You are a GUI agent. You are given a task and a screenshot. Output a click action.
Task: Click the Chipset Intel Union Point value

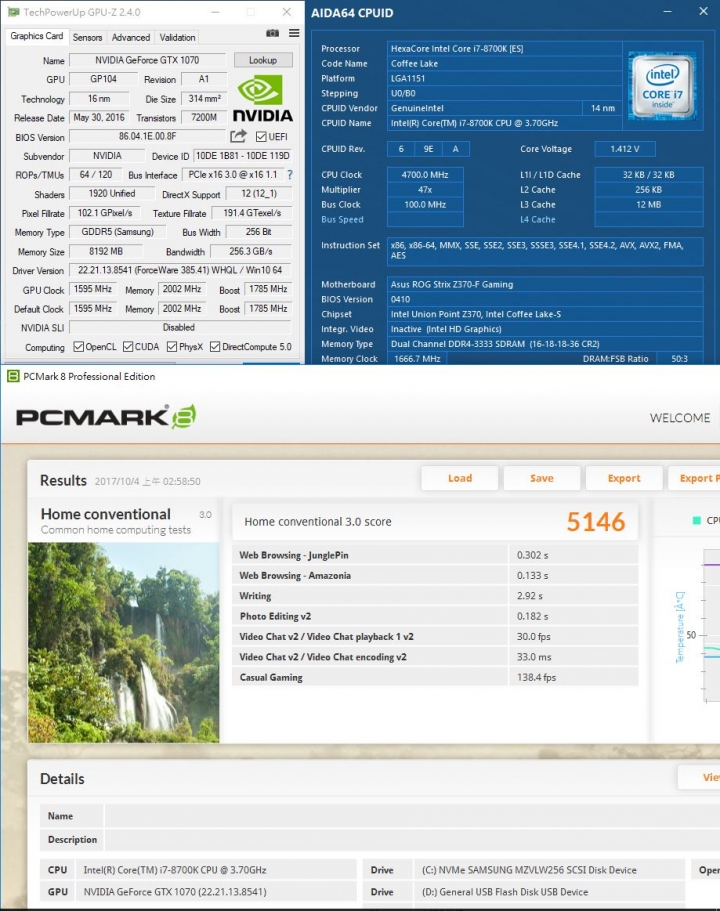pyautogui.click(x=545, y=314)
